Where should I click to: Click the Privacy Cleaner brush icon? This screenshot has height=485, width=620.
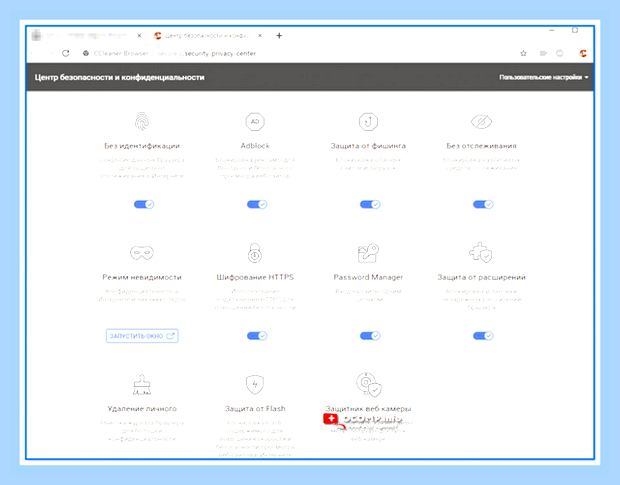point(142,384)
